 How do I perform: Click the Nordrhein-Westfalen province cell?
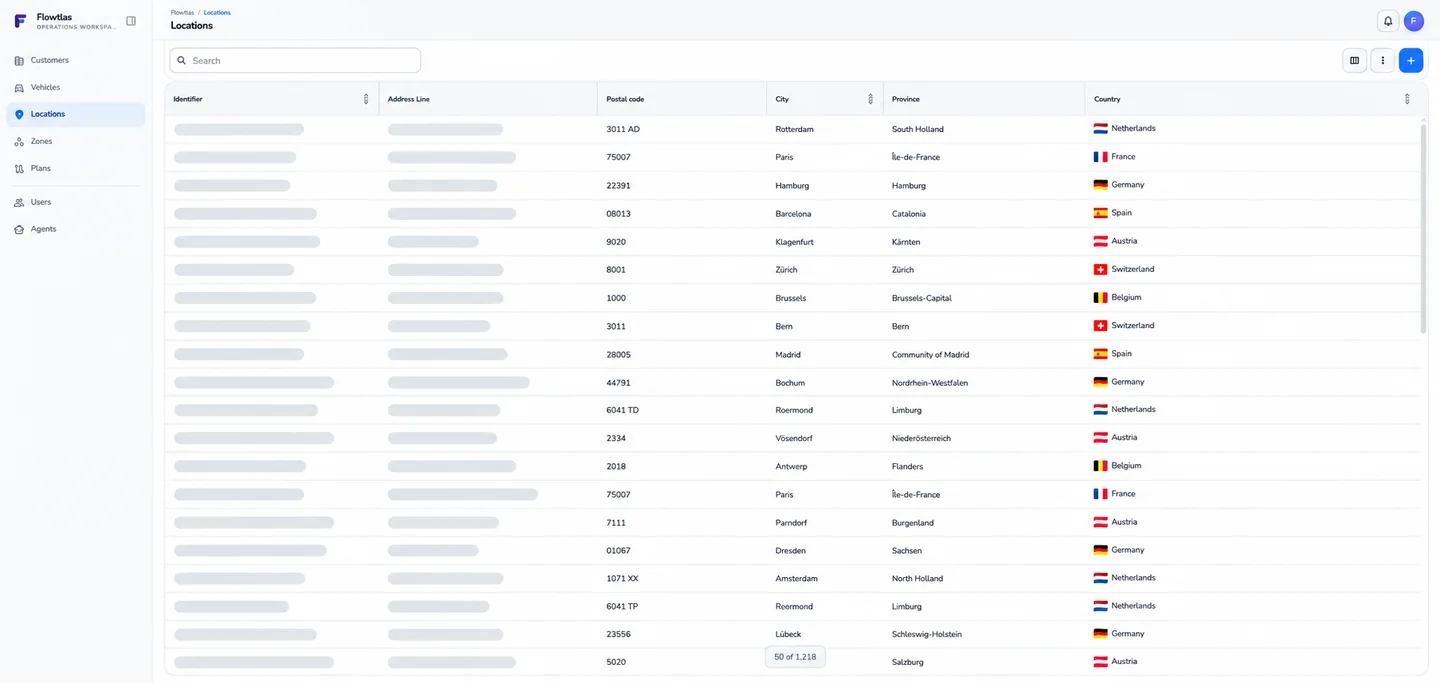930,383
